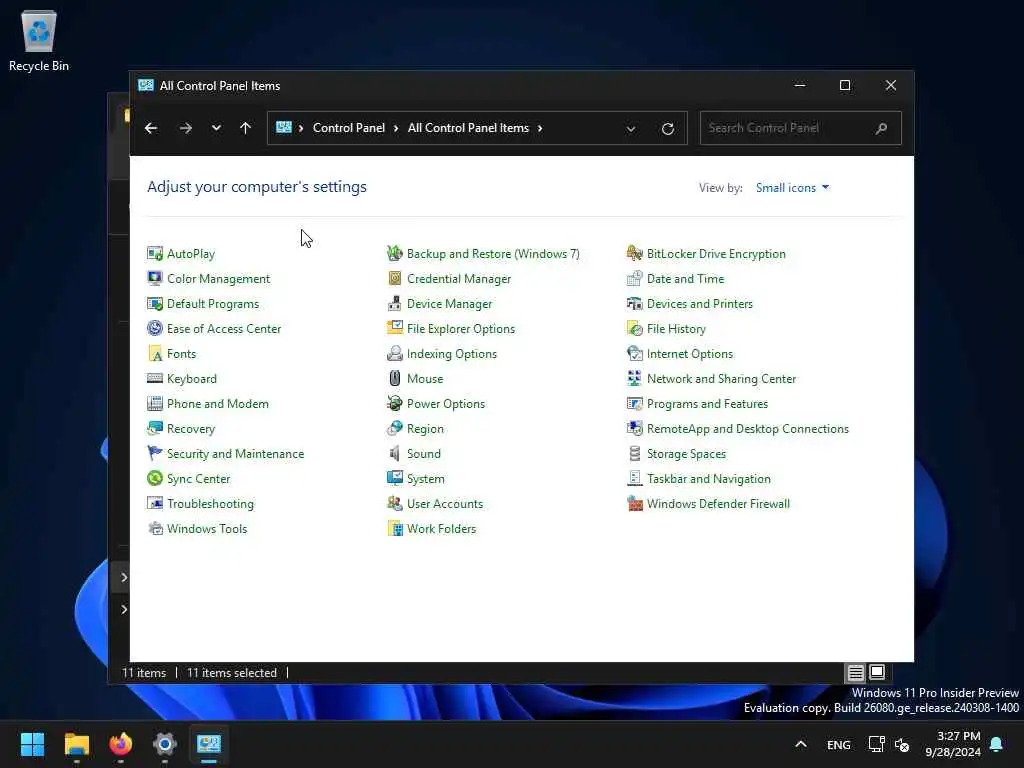1024x768 pixels.
Task: Switch to details view in background window
Action: tap(856, 672)
